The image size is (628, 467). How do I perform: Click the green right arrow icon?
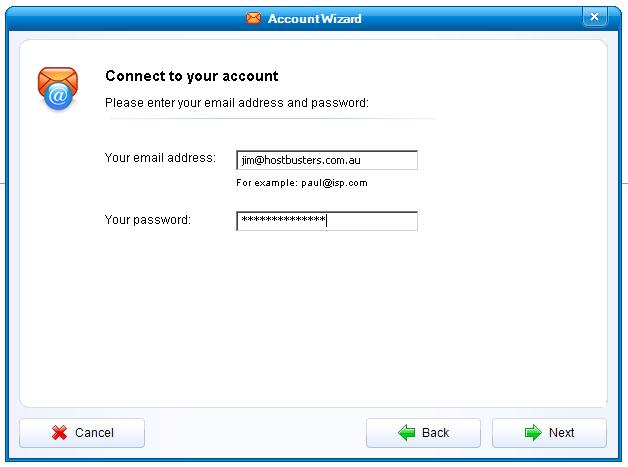coord(533,433)
